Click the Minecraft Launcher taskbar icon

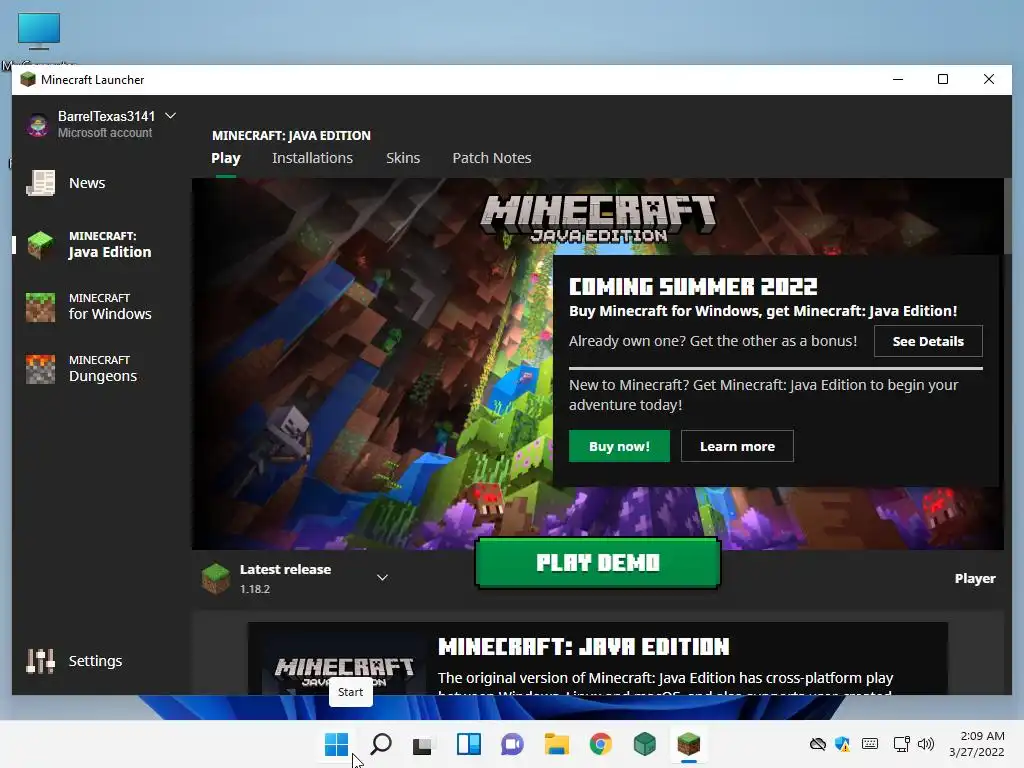pos(688,744)
